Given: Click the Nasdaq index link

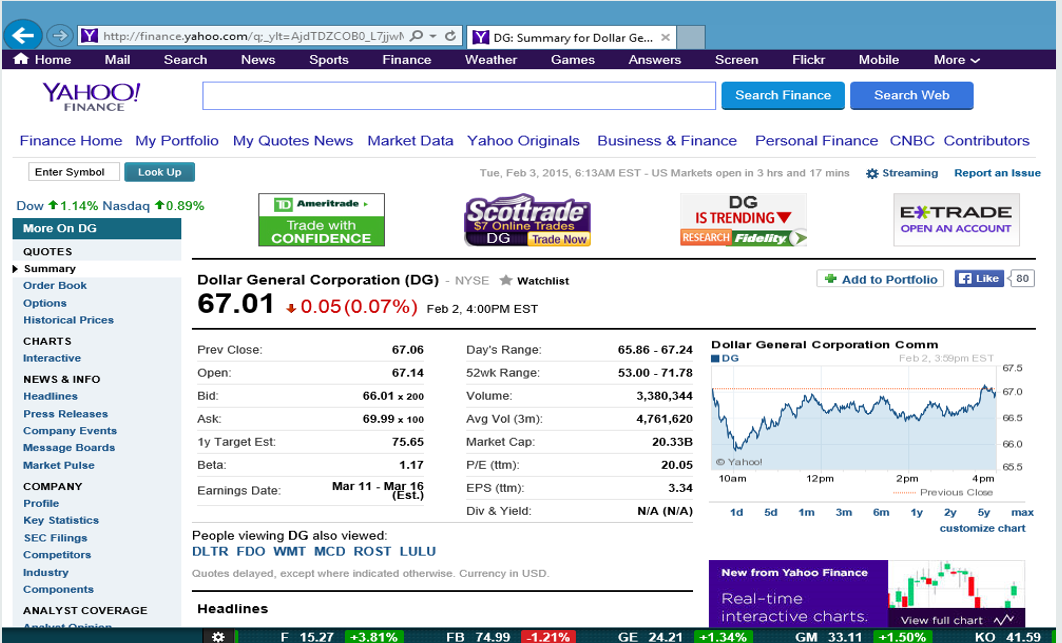Looking at the screenshot, I should tap(126, 205).
